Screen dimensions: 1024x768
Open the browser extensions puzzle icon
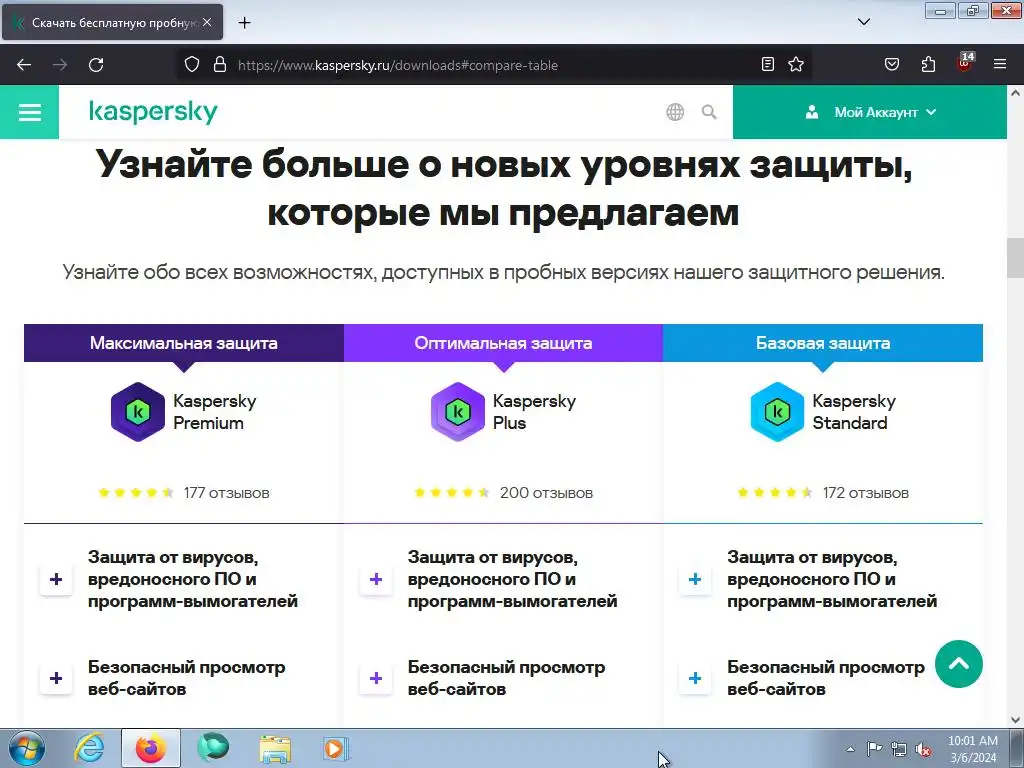coord(928,64)
